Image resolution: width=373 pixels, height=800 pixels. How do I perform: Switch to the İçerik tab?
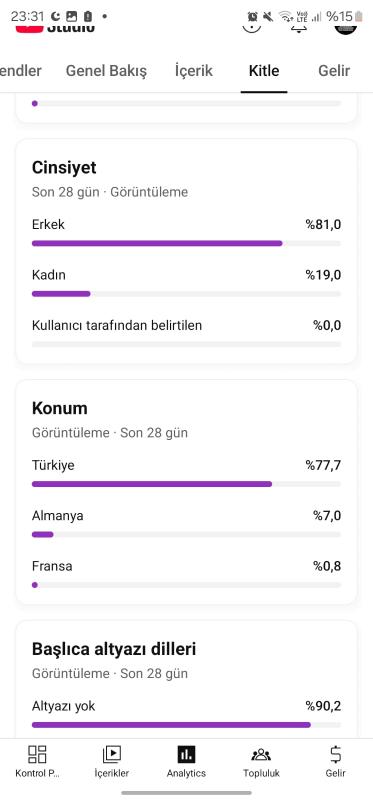click(x=194, y=71)
